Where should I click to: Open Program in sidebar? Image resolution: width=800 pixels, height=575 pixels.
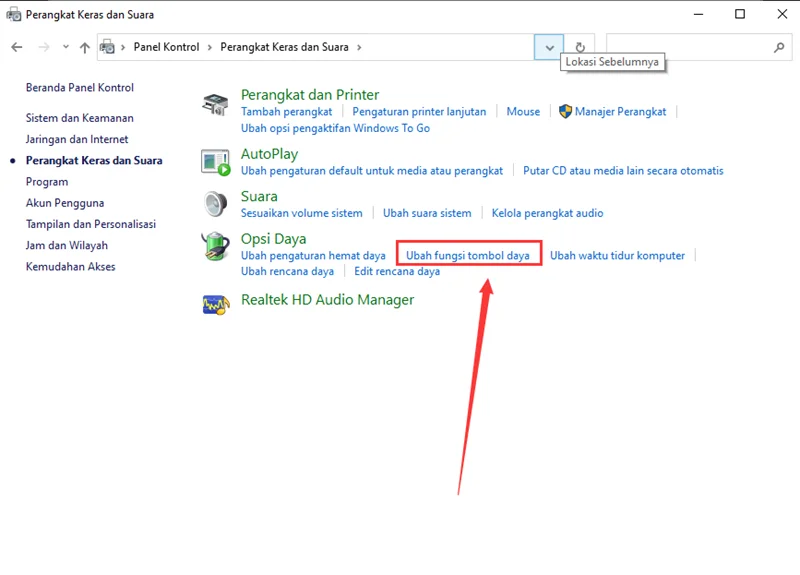[47, 182]
